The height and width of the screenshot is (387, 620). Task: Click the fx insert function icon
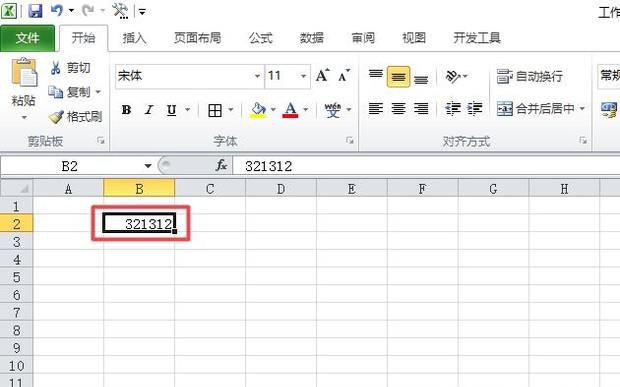[221, 166]
